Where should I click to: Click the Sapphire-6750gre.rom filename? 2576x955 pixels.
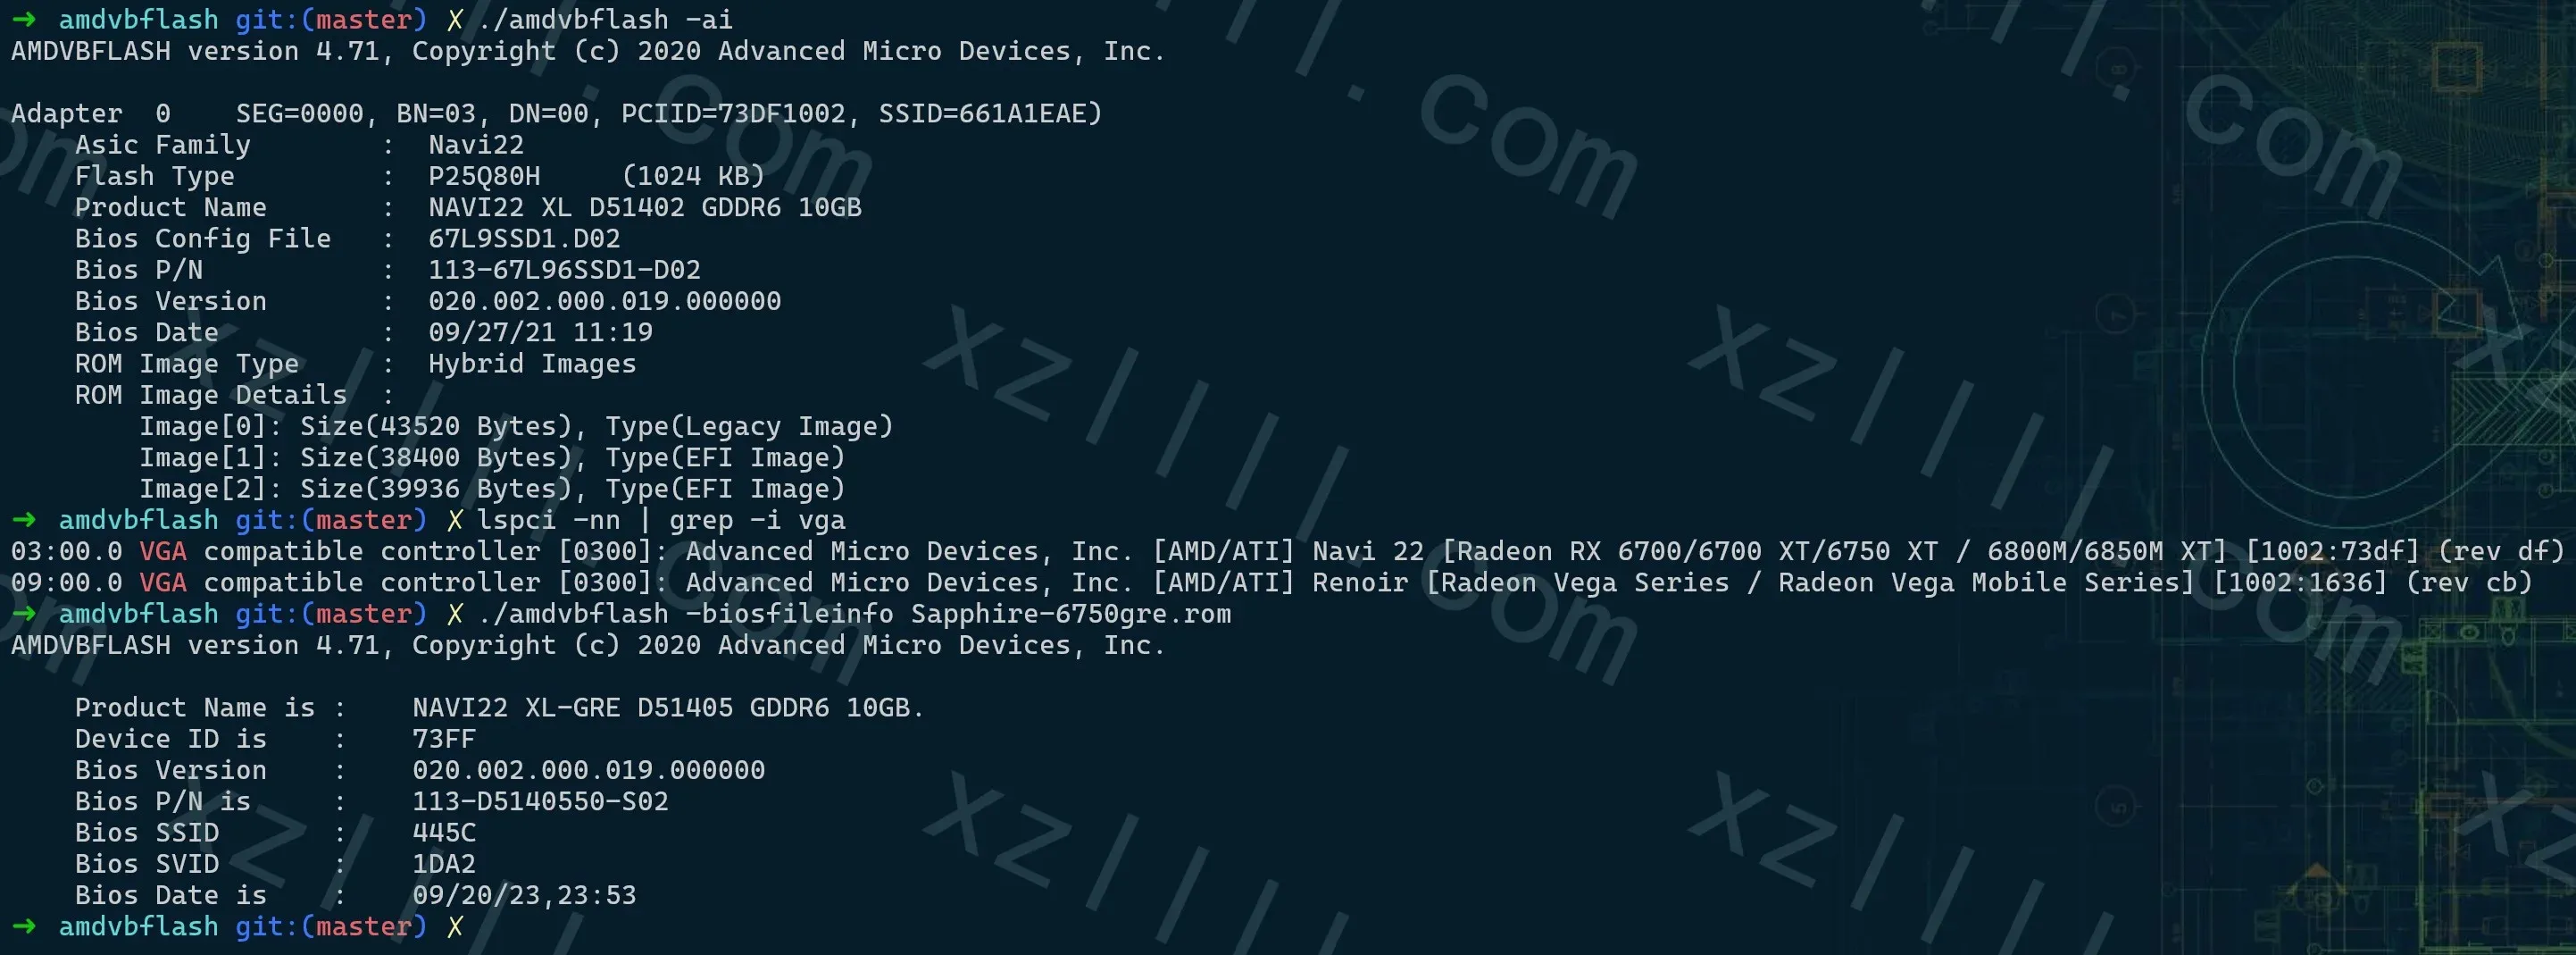[1070, 613]
